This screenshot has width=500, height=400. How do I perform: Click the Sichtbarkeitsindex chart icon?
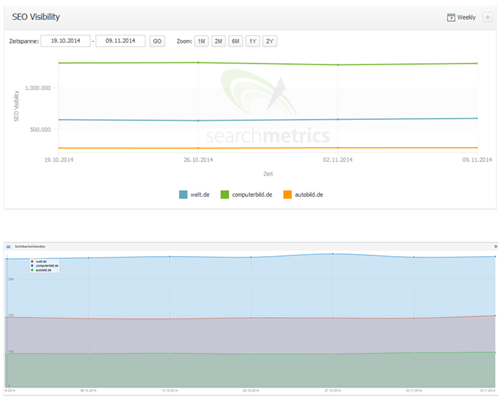tap(8, 246)
